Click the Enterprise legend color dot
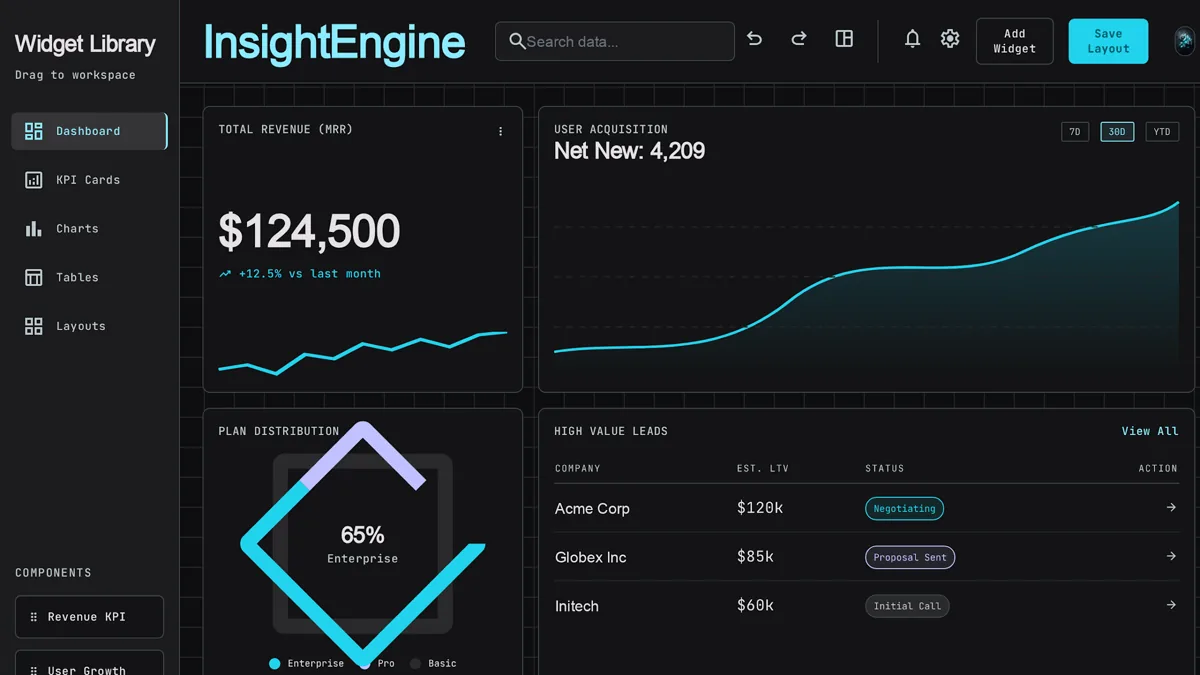The width and height of the screenshot is (1200, 675). [275, 663]
